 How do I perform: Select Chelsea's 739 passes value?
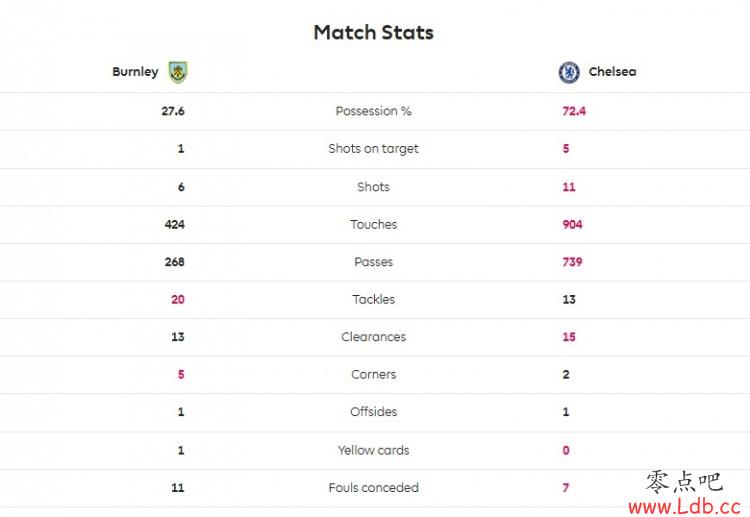[572, 262]
